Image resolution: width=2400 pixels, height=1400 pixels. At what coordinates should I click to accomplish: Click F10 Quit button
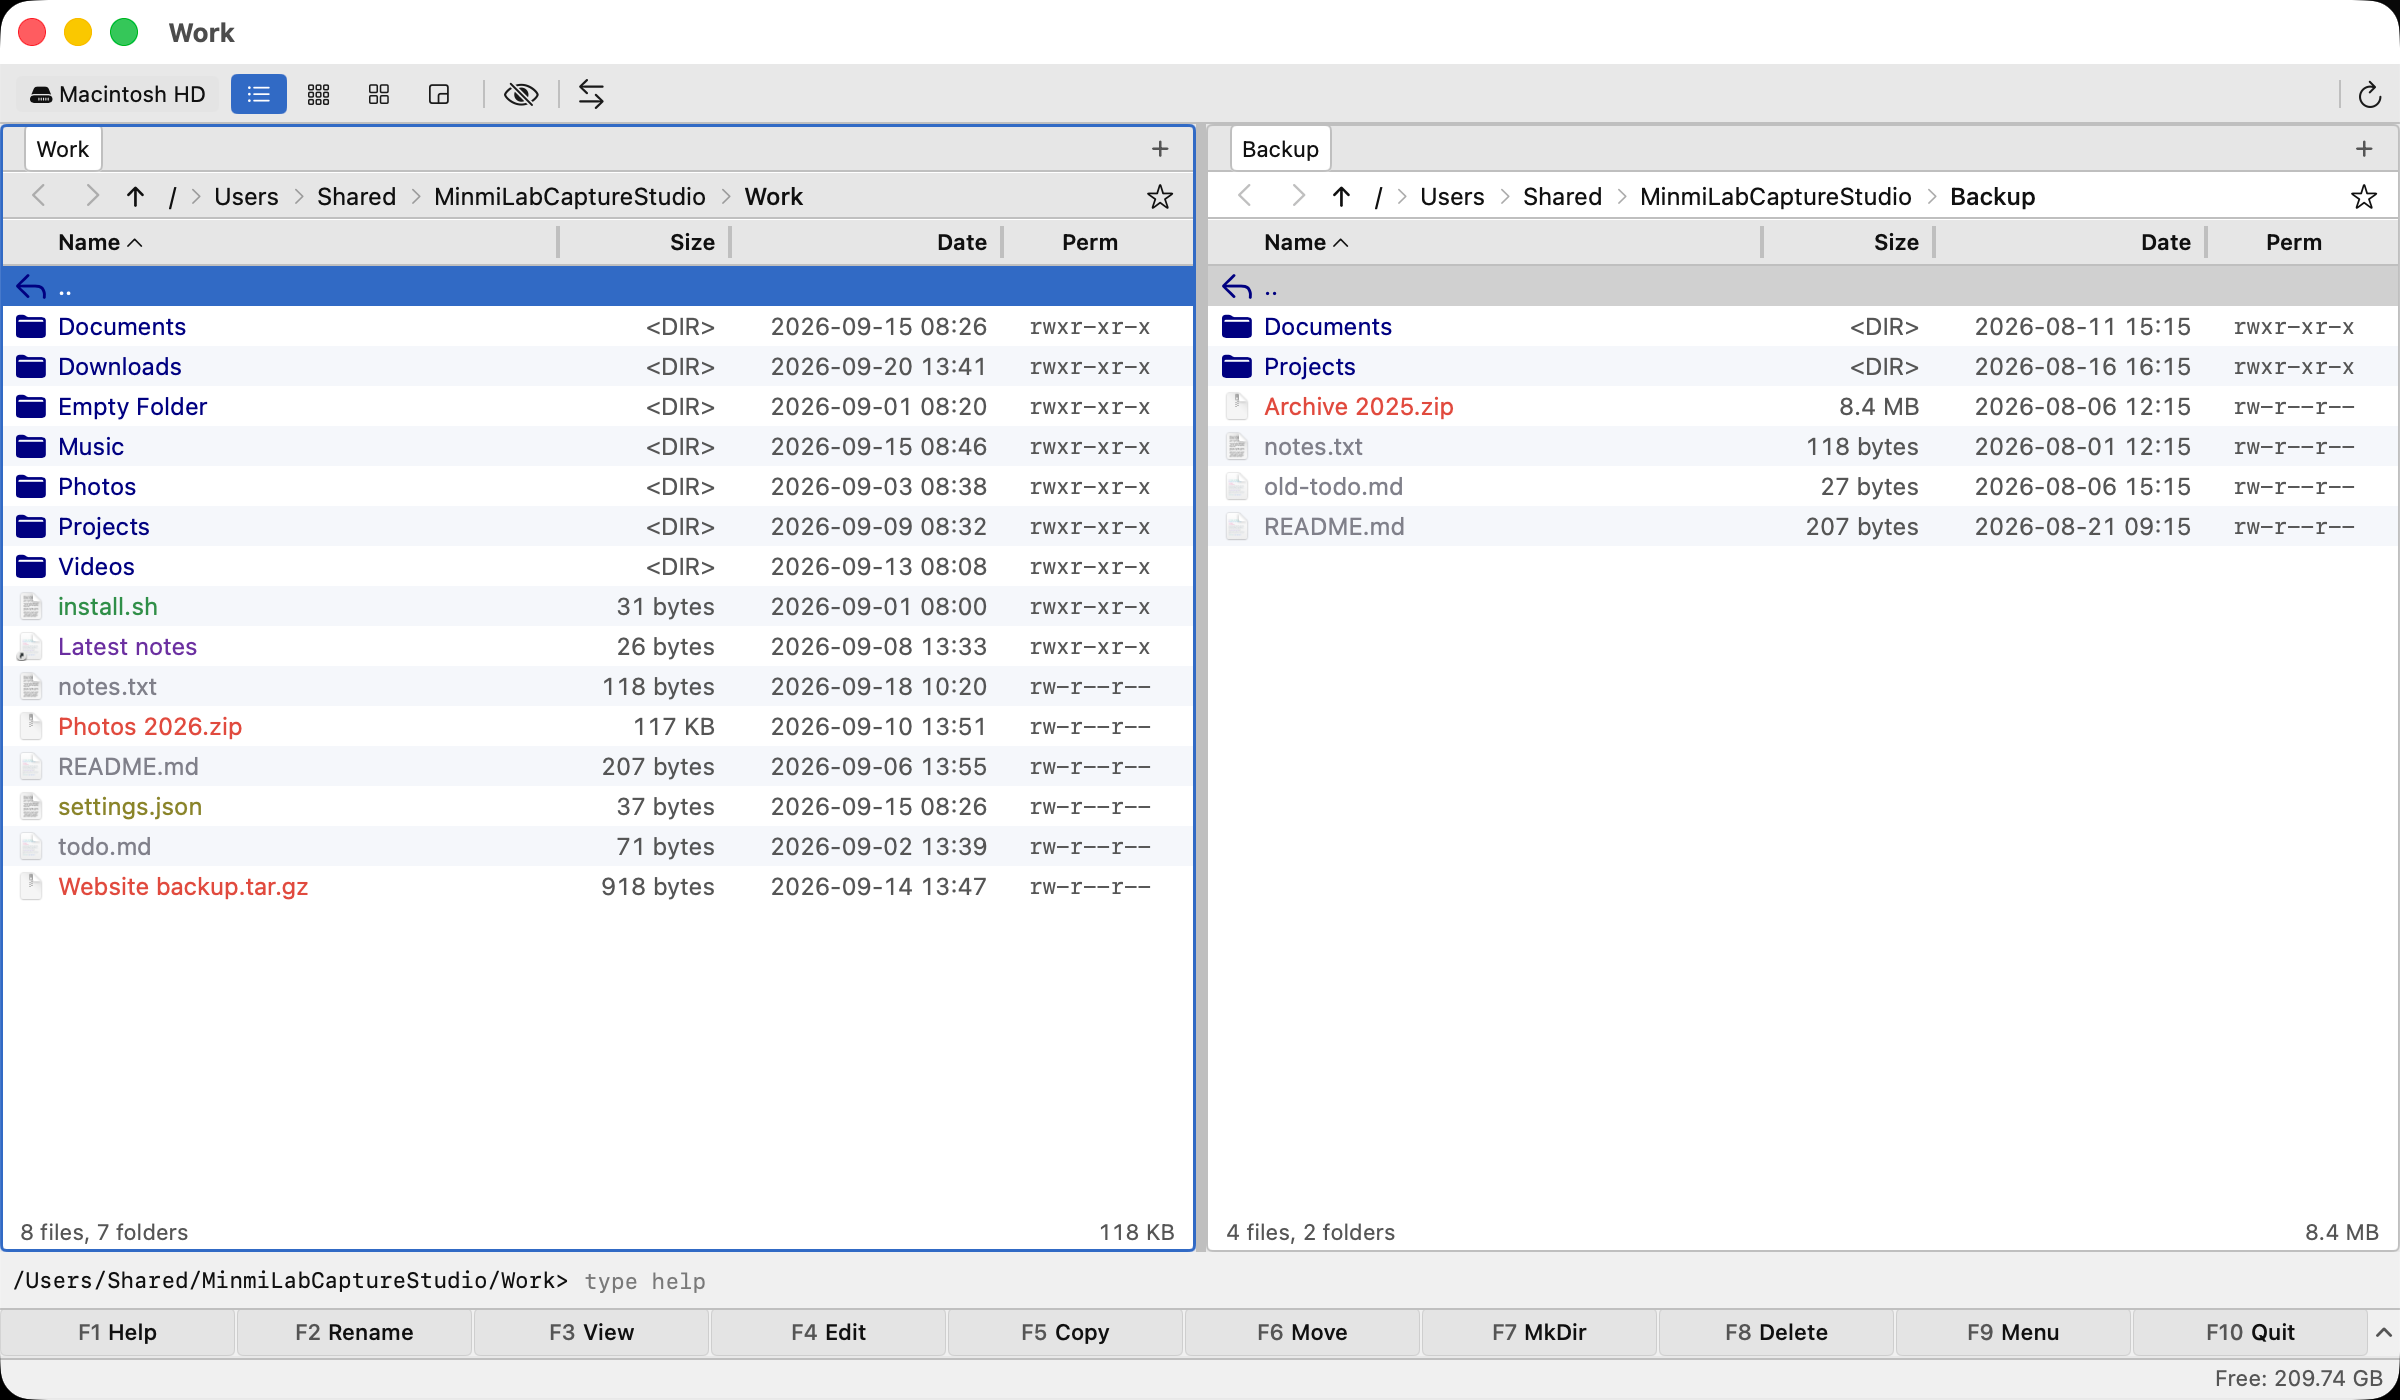(x=2250, y=1332)
